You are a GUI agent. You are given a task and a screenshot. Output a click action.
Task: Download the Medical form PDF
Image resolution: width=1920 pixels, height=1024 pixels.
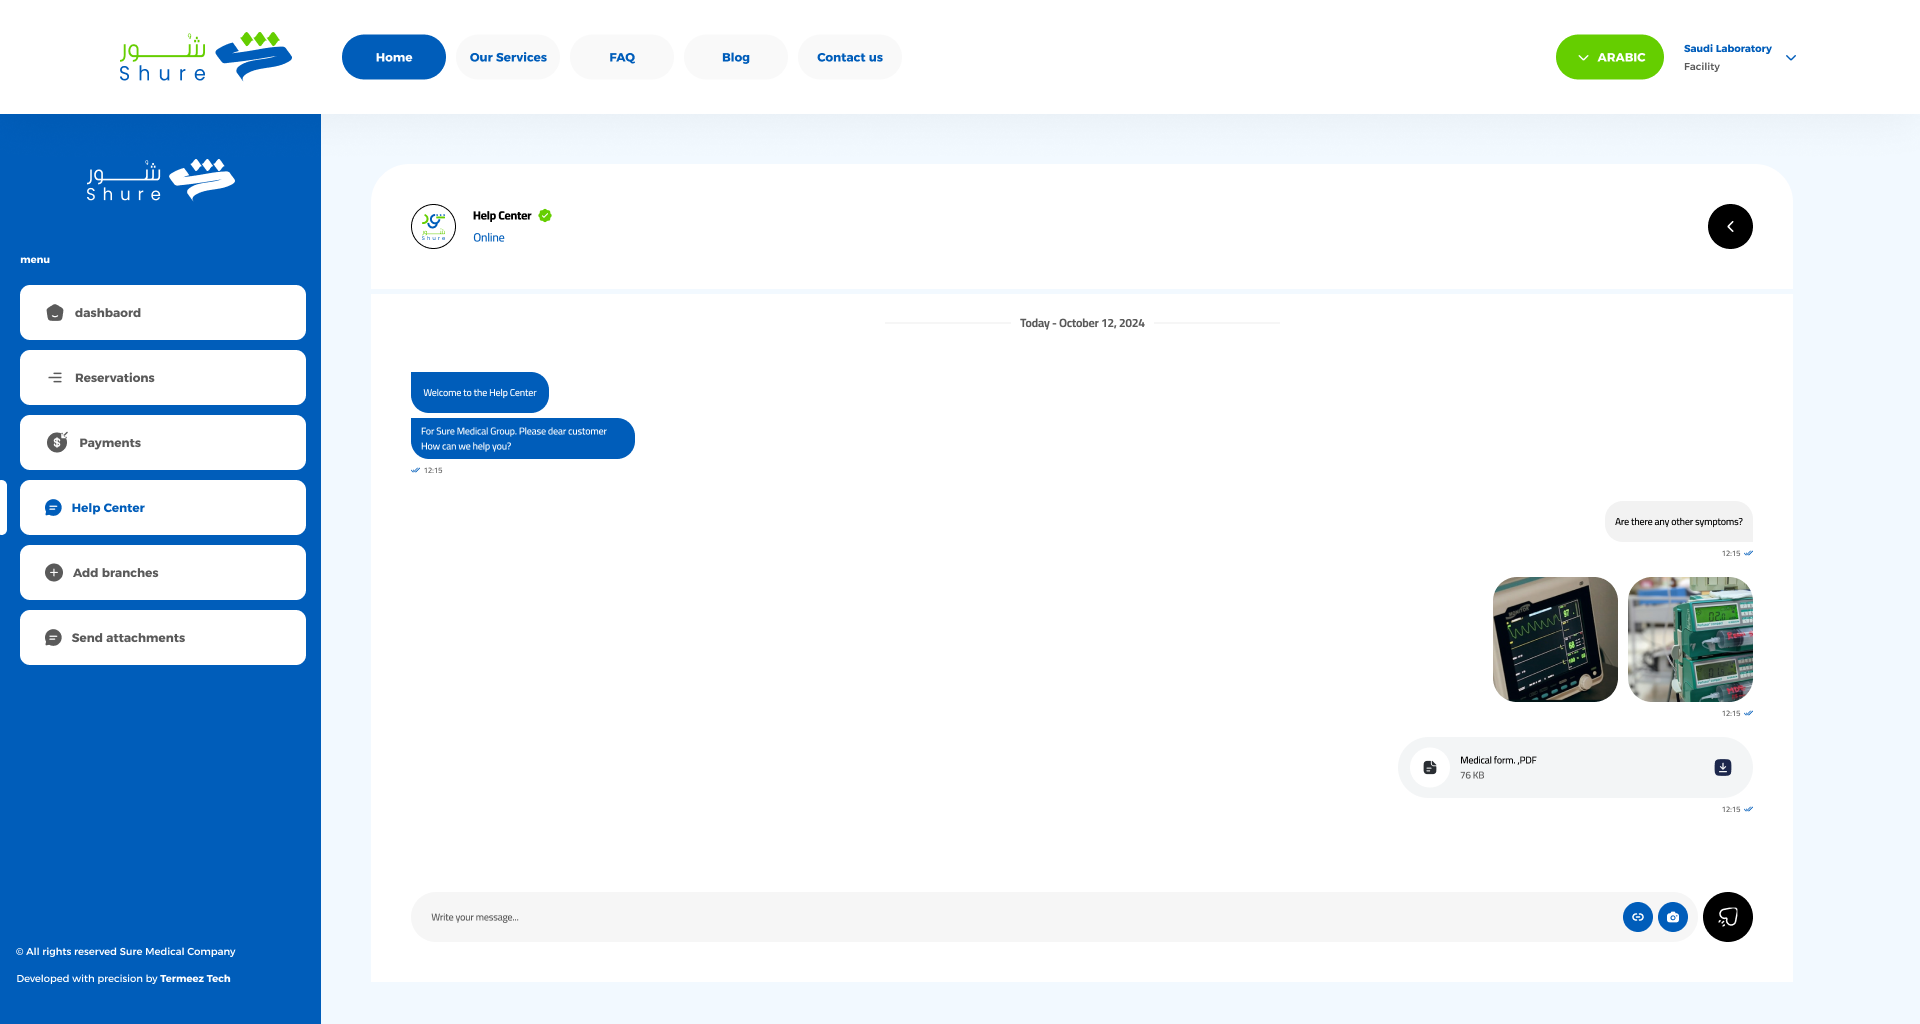1722,767
